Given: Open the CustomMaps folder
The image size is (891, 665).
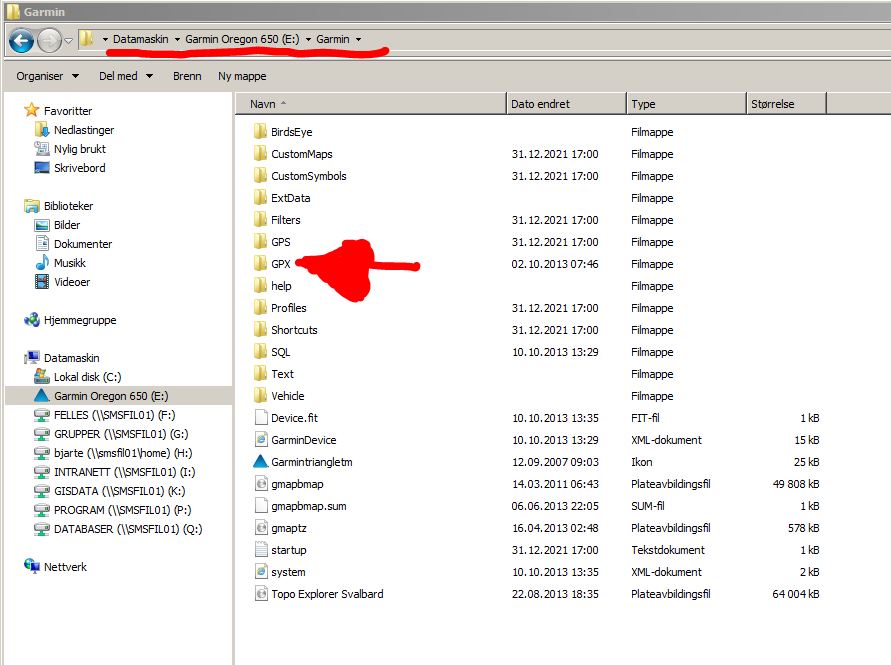Looking at the screenshot, I should point(301,154).
